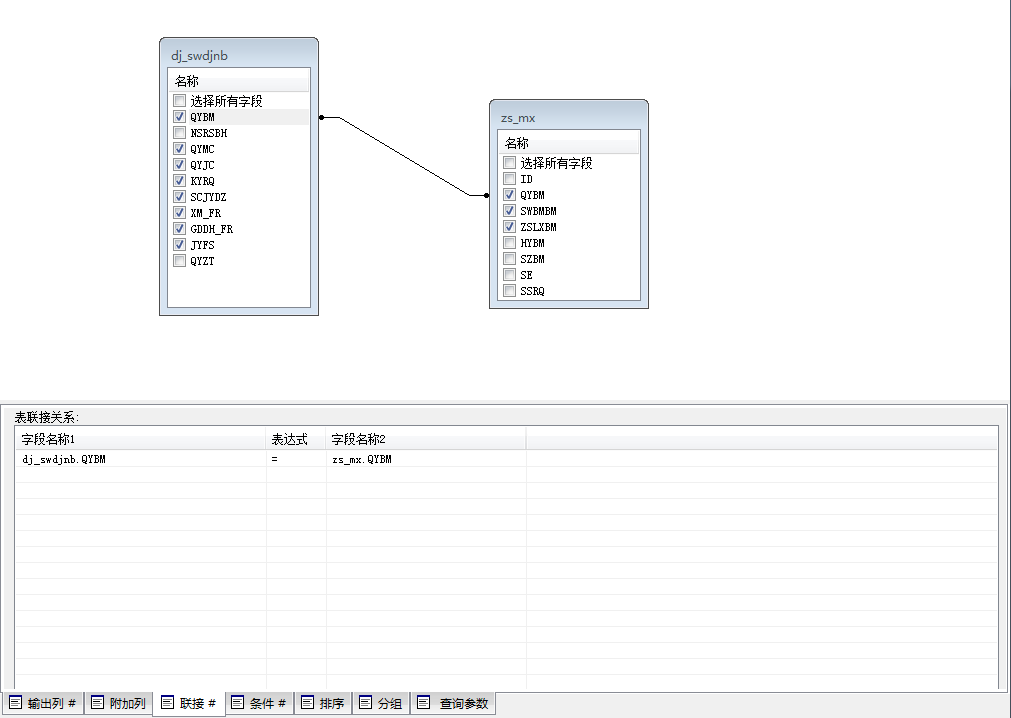Check 选择所有字段 in zs_mx table
The width and height of the screenshot is (1011, 718).
(x=510, y=163)
